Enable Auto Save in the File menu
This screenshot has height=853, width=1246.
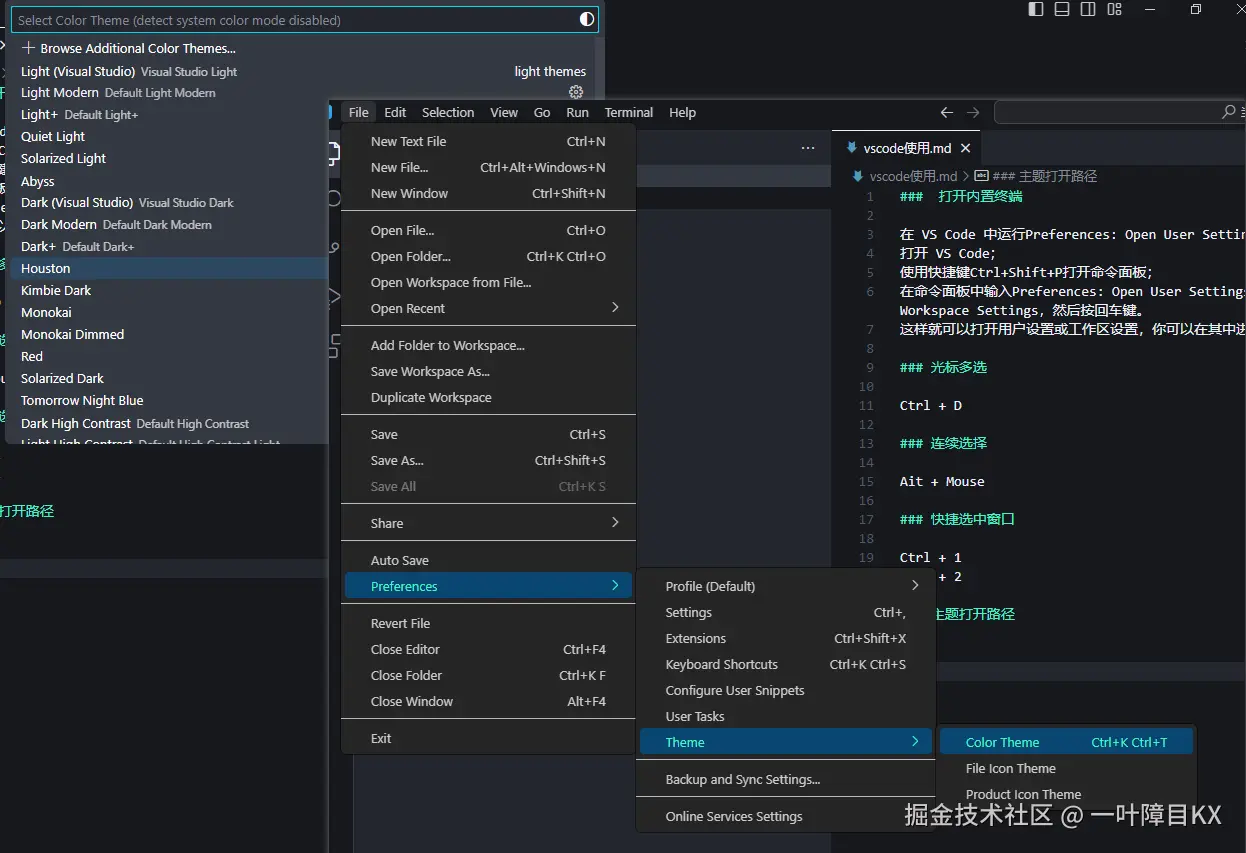click(400, 560)
